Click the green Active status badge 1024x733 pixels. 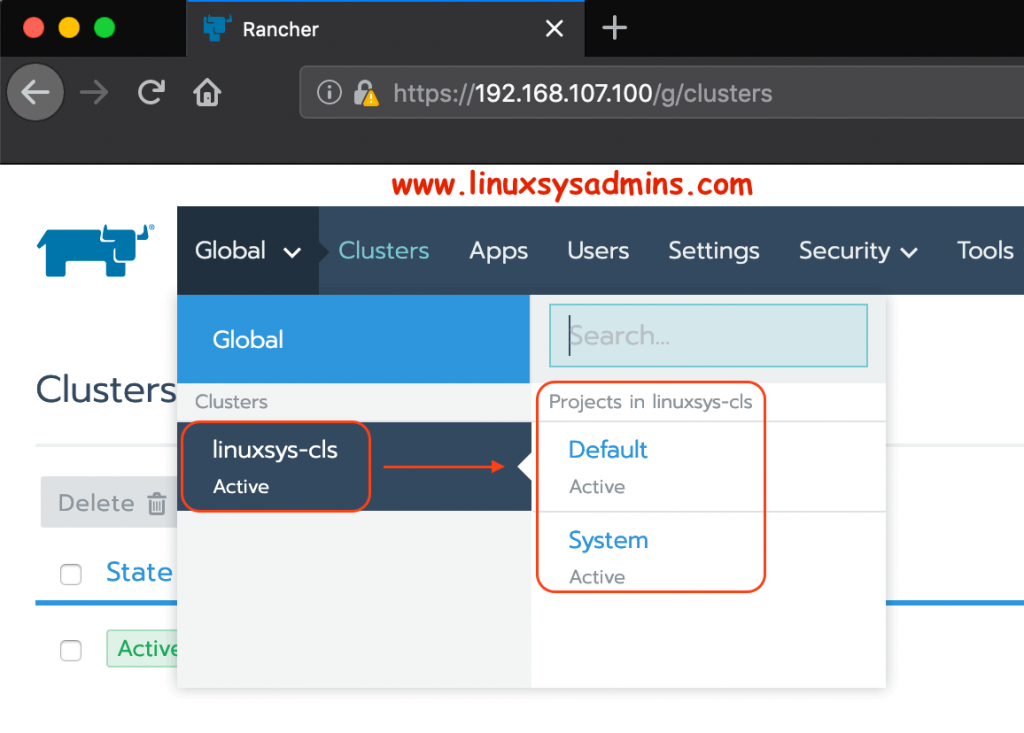(142, 649)
